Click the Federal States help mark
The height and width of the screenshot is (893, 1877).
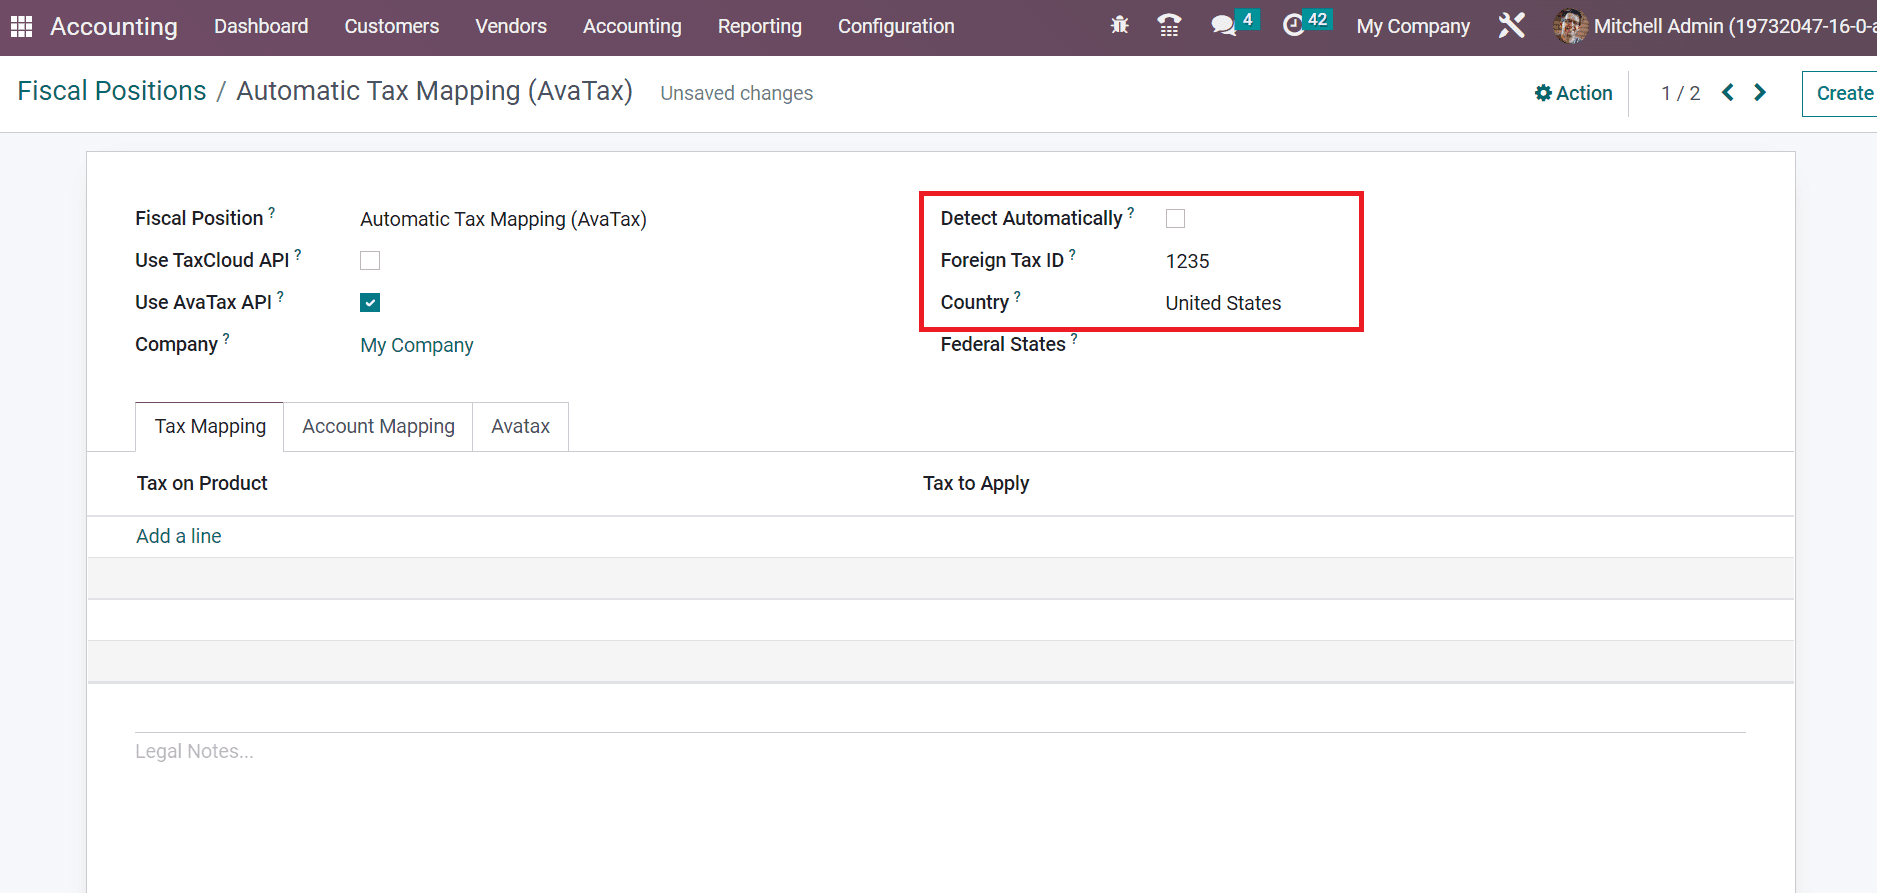(x=1074, y=338)
